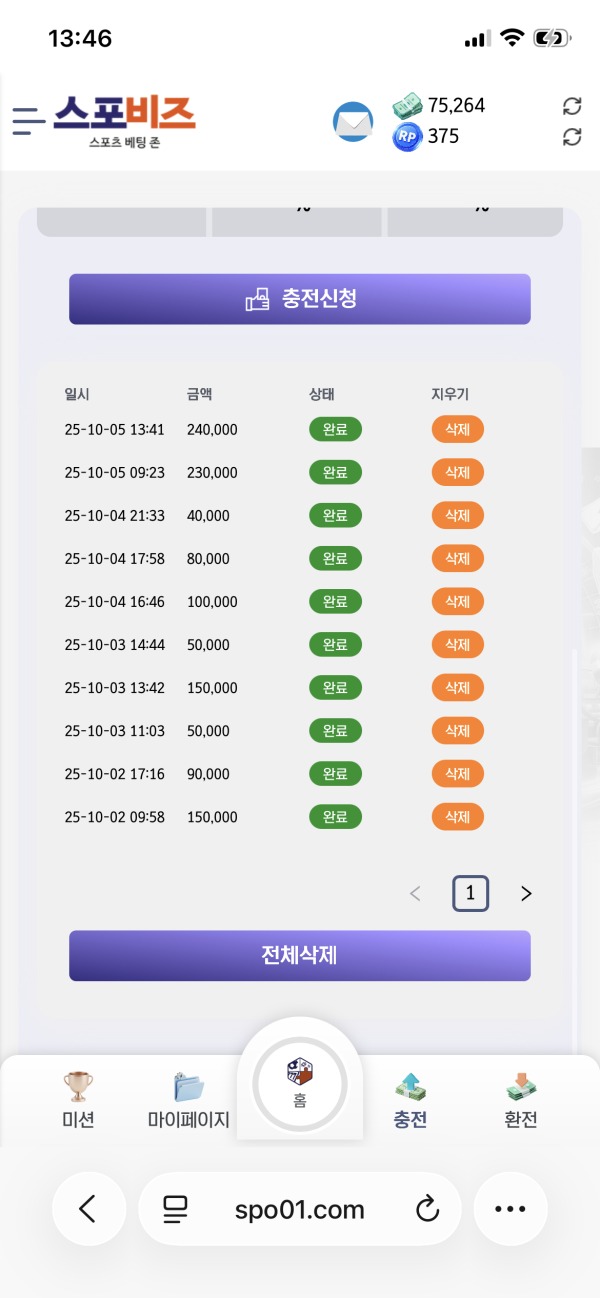The width and height of the screenshot is (600, 1298).
Task: Tap the 스포비즈 logo
Action: click(x=130, y=120)
